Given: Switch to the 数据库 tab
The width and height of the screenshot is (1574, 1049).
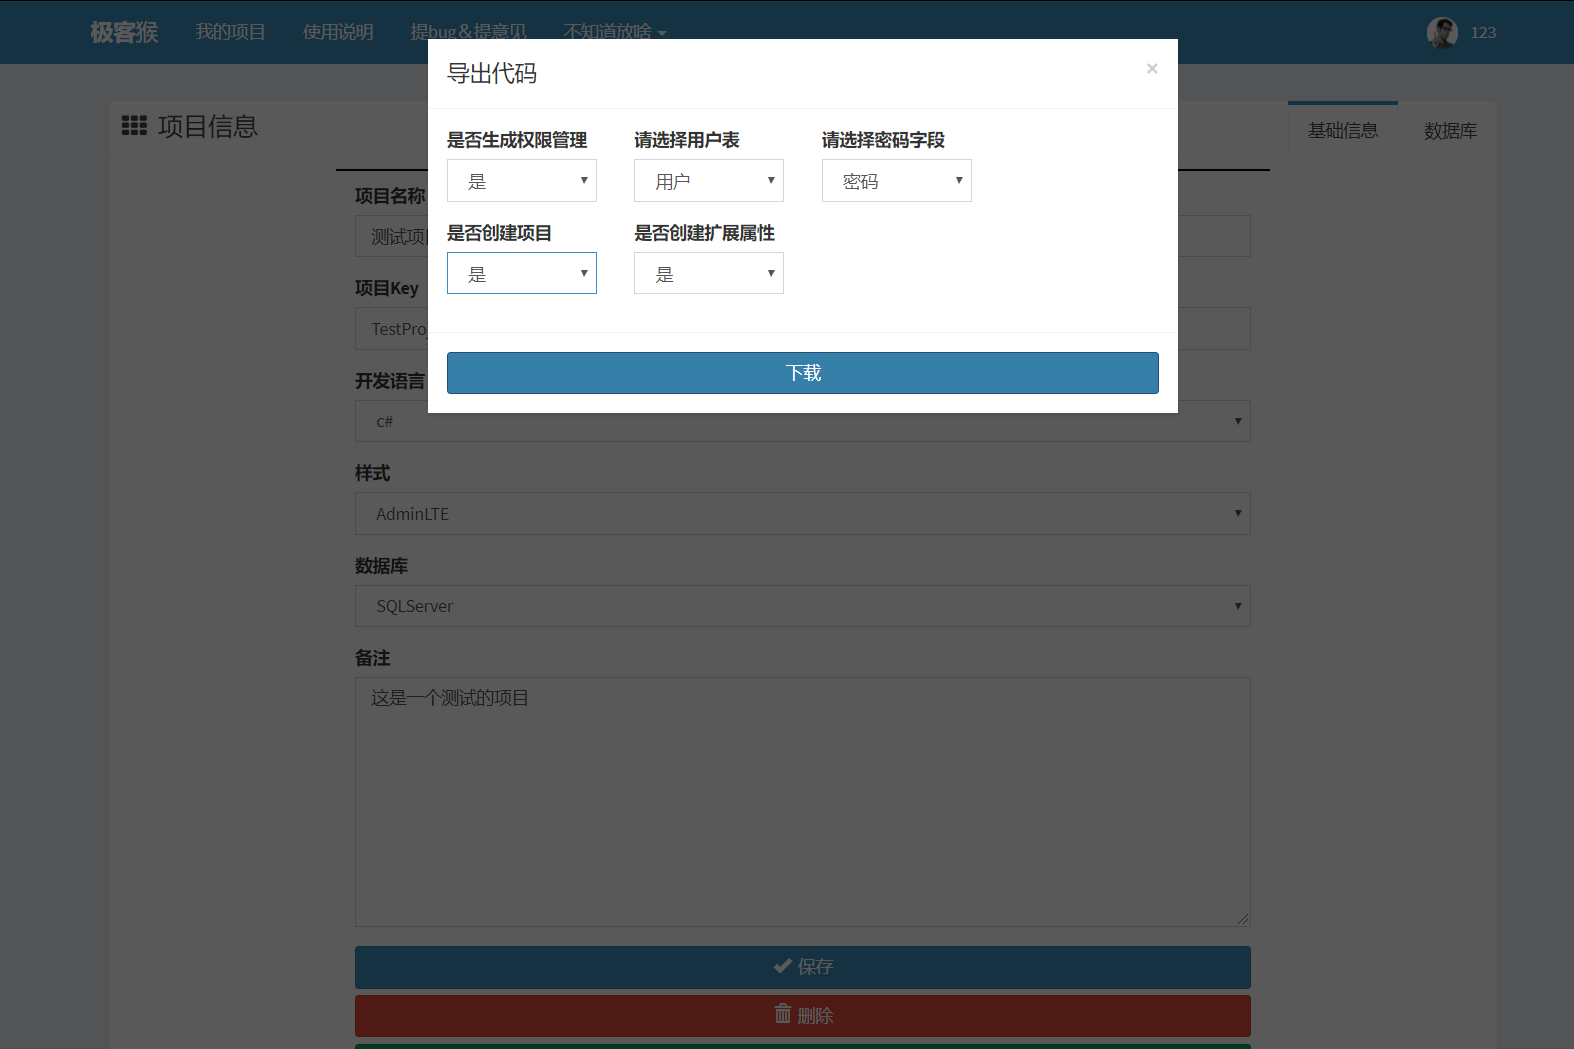Looking at the screenshot, I should pos(1450,131).
